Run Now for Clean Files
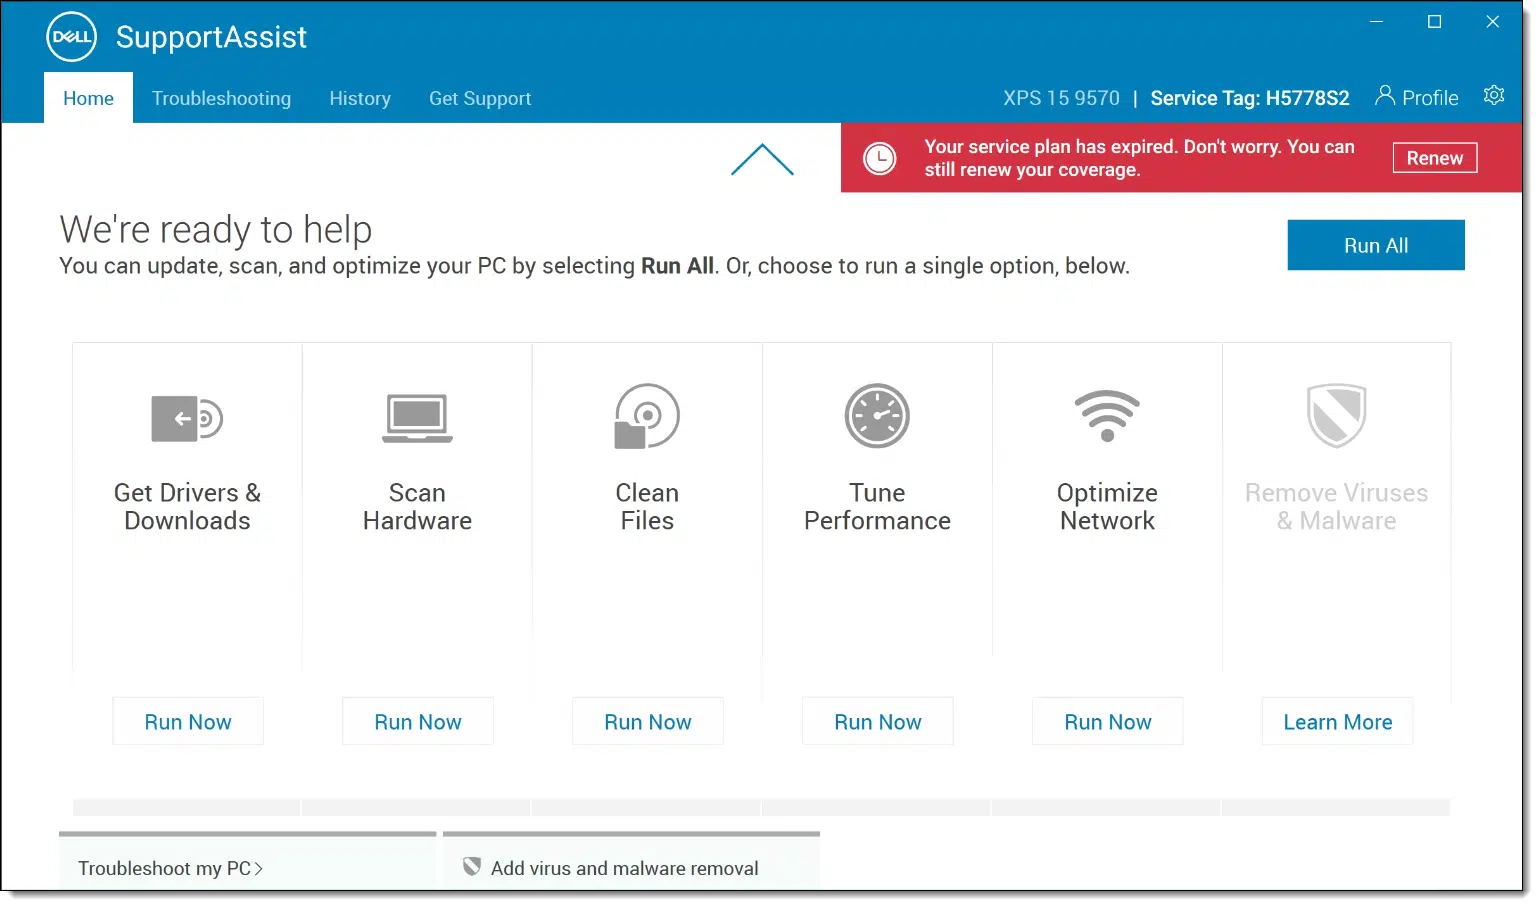Screen dimensions: 1538x906 [x=648, y=722]
